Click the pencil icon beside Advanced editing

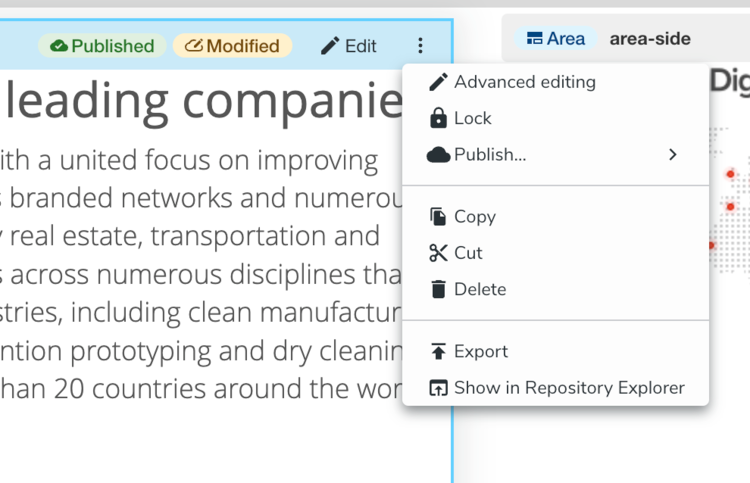coord(438,82)
